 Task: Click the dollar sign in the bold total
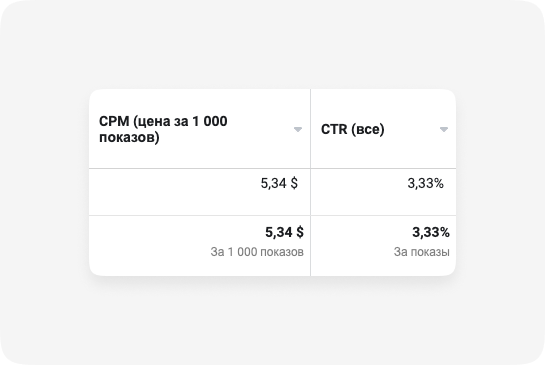(300, 232)
